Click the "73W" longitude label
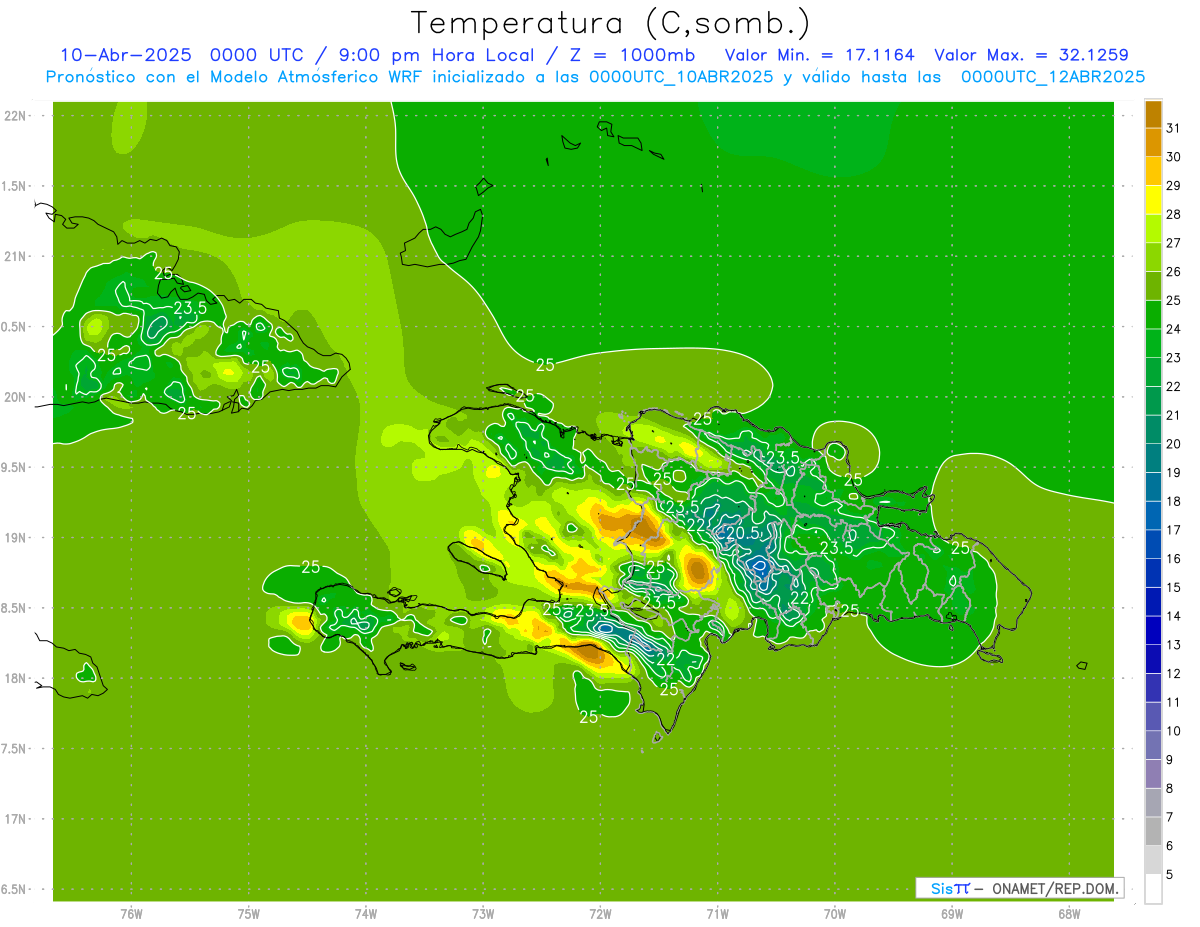Screen dimensions: 1200x927 coord(483,913)
